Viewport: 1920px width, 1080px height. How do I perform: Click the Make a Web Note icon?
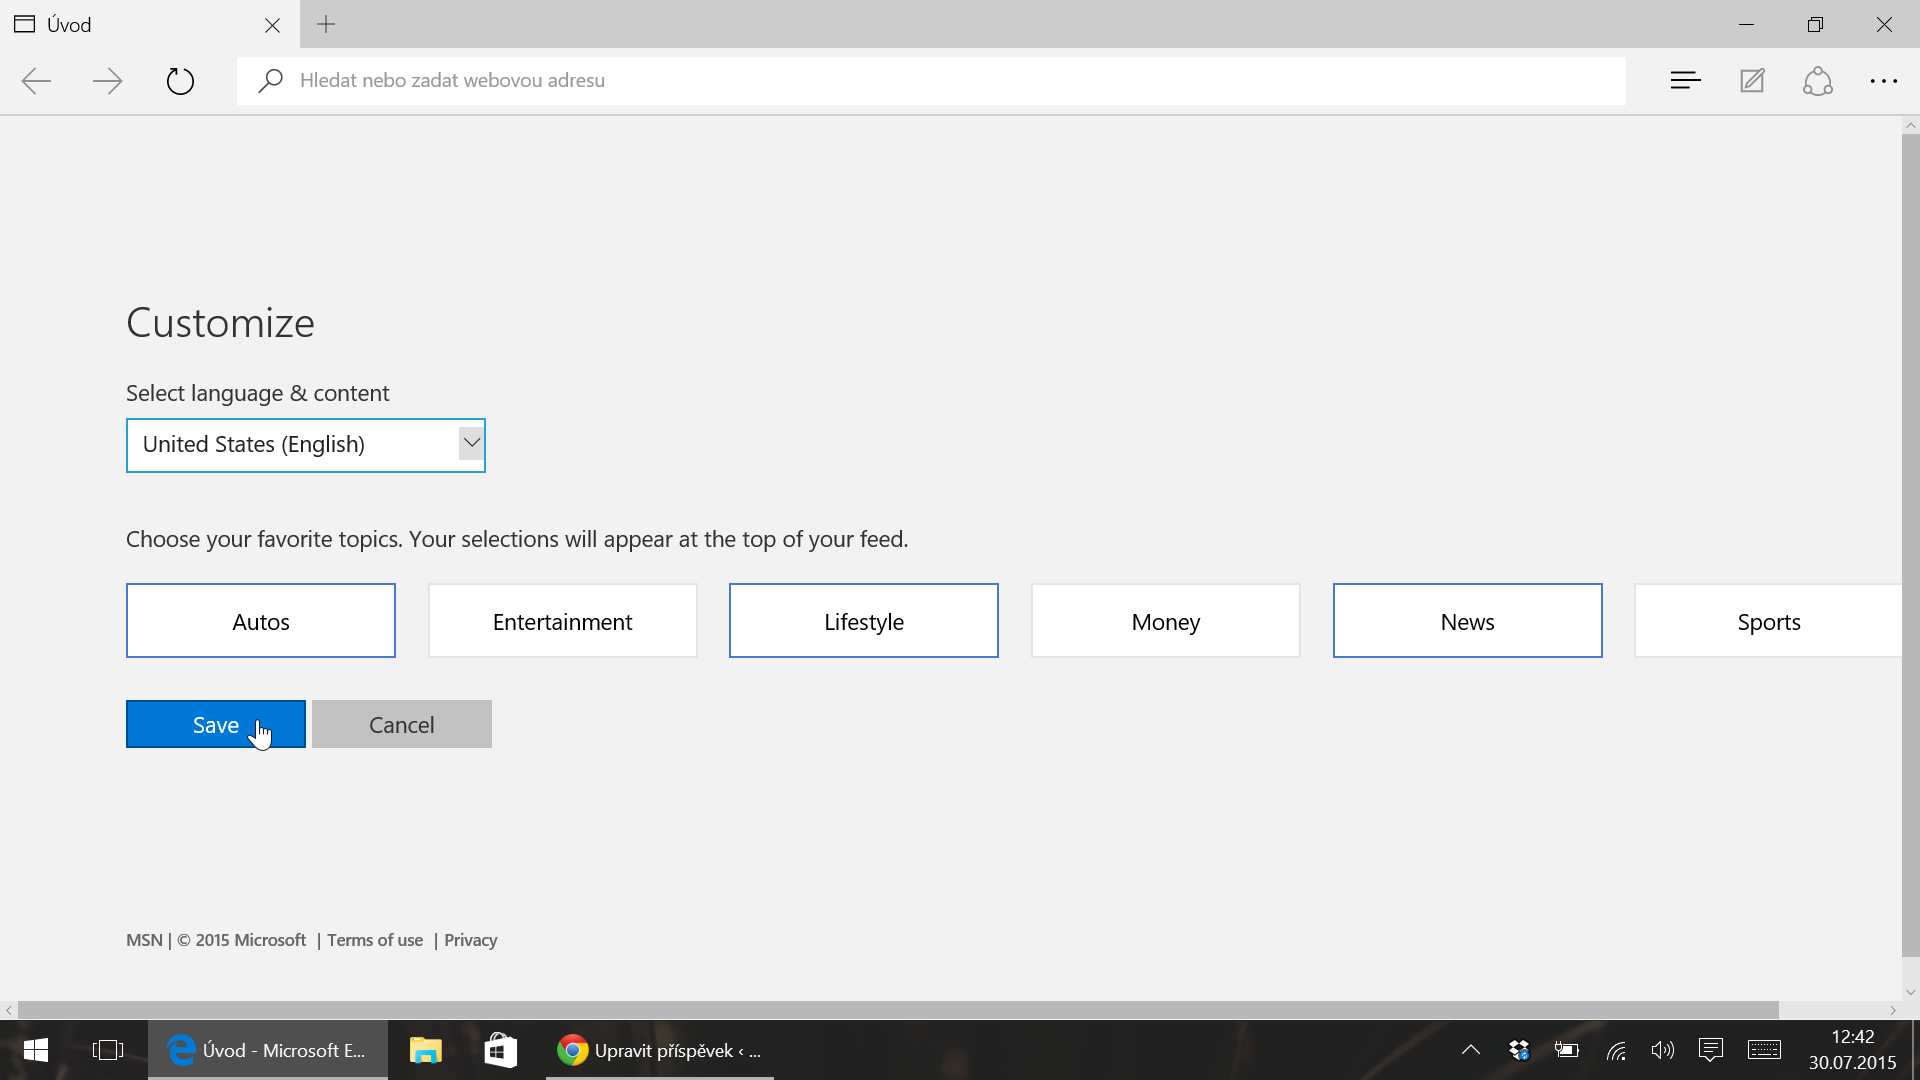1752,81
